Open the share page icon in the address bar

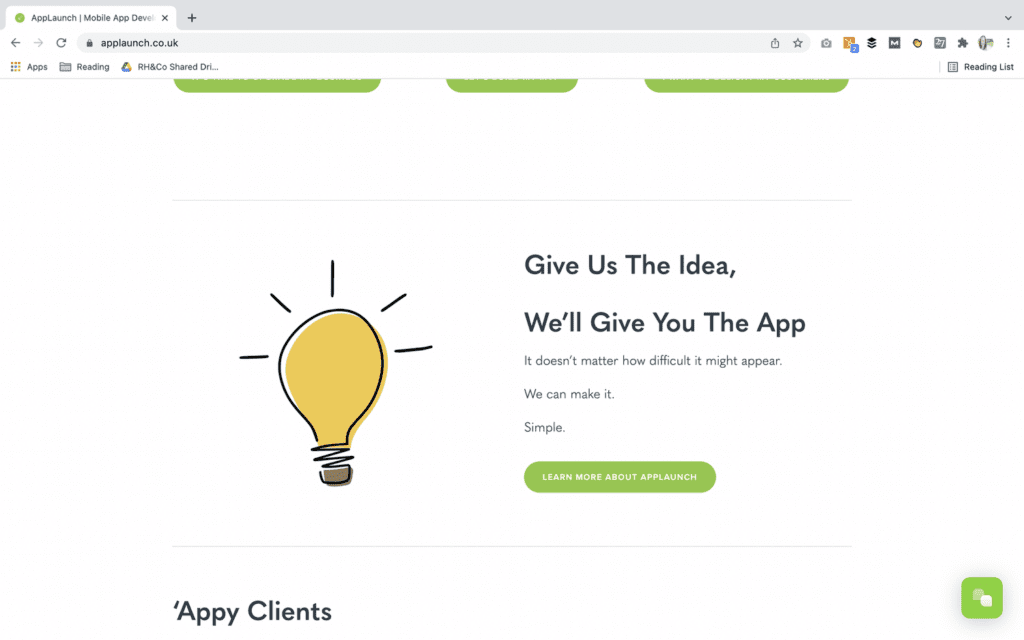tap(775, 43)
